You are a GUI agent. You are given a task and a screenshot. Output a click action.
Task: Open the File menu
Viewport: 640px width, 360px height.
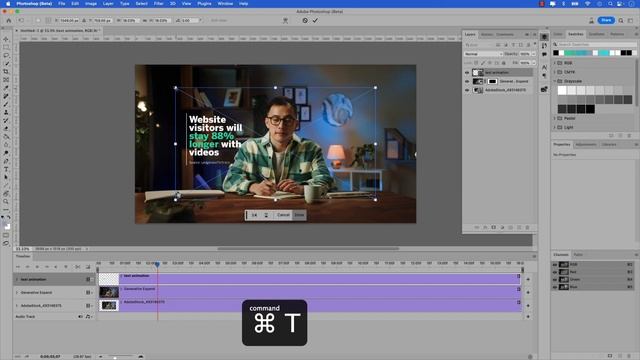point(62,4)
